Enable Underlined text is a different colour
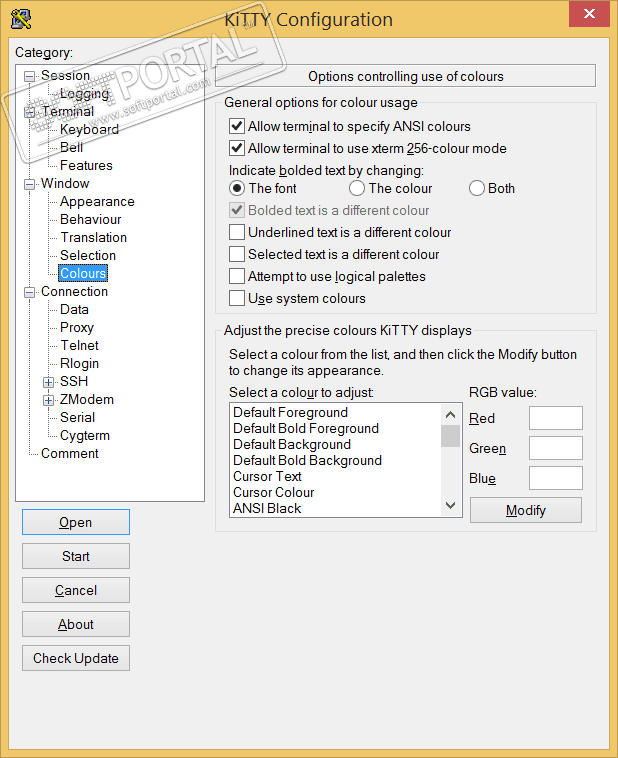Viewport: 618px width, 758px height. [x=236, y=233]
